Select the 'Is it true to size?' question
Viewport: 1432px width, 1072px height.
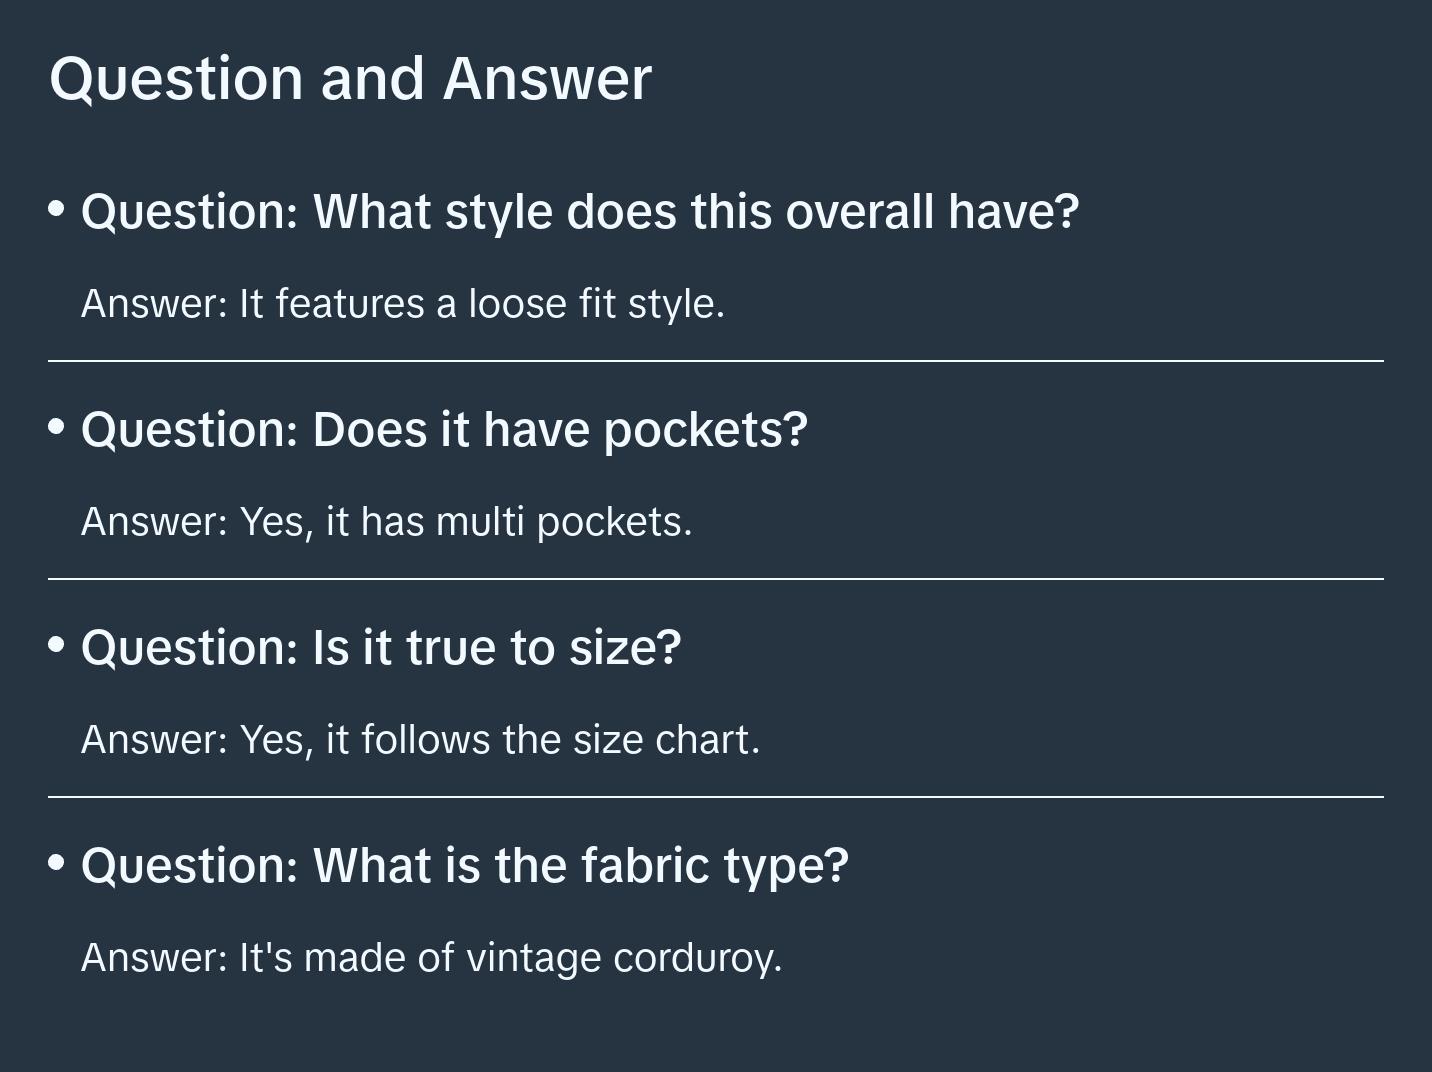point(381,647)
